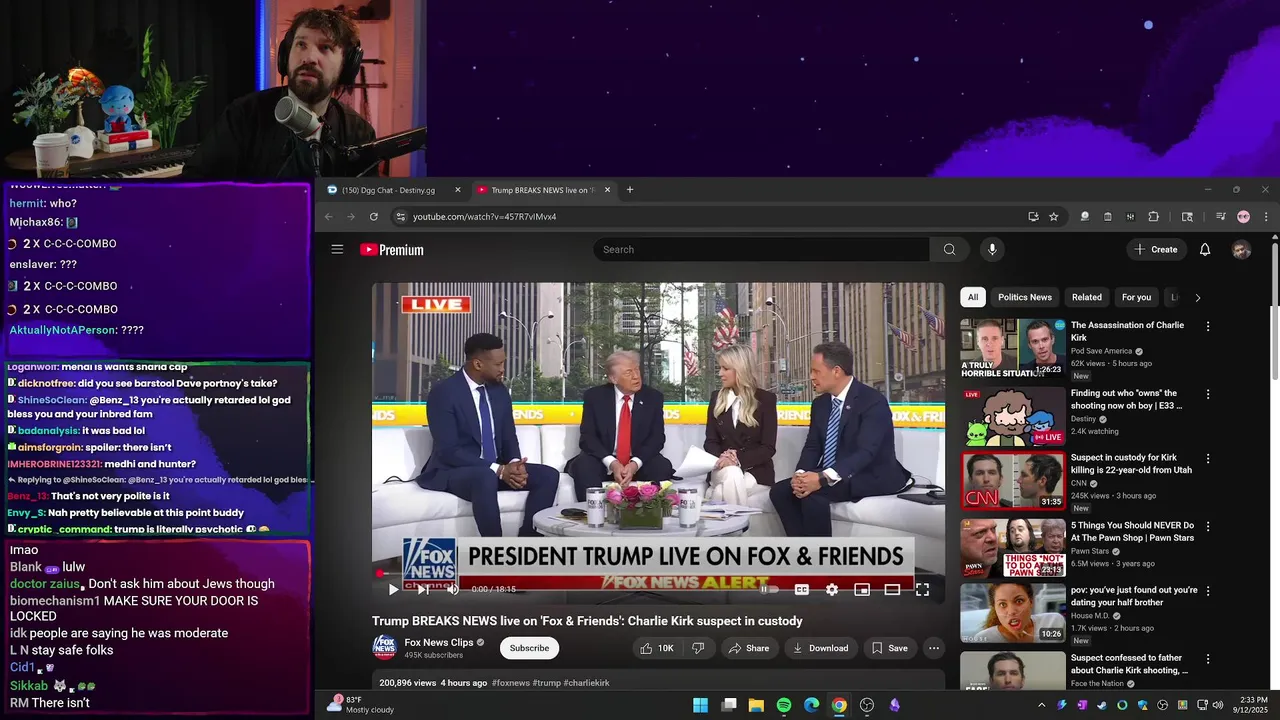The height and width of the screenshot is (720, 1280).
Task: Start voice search with the microphone icon
Action: [x=992, y=249]
